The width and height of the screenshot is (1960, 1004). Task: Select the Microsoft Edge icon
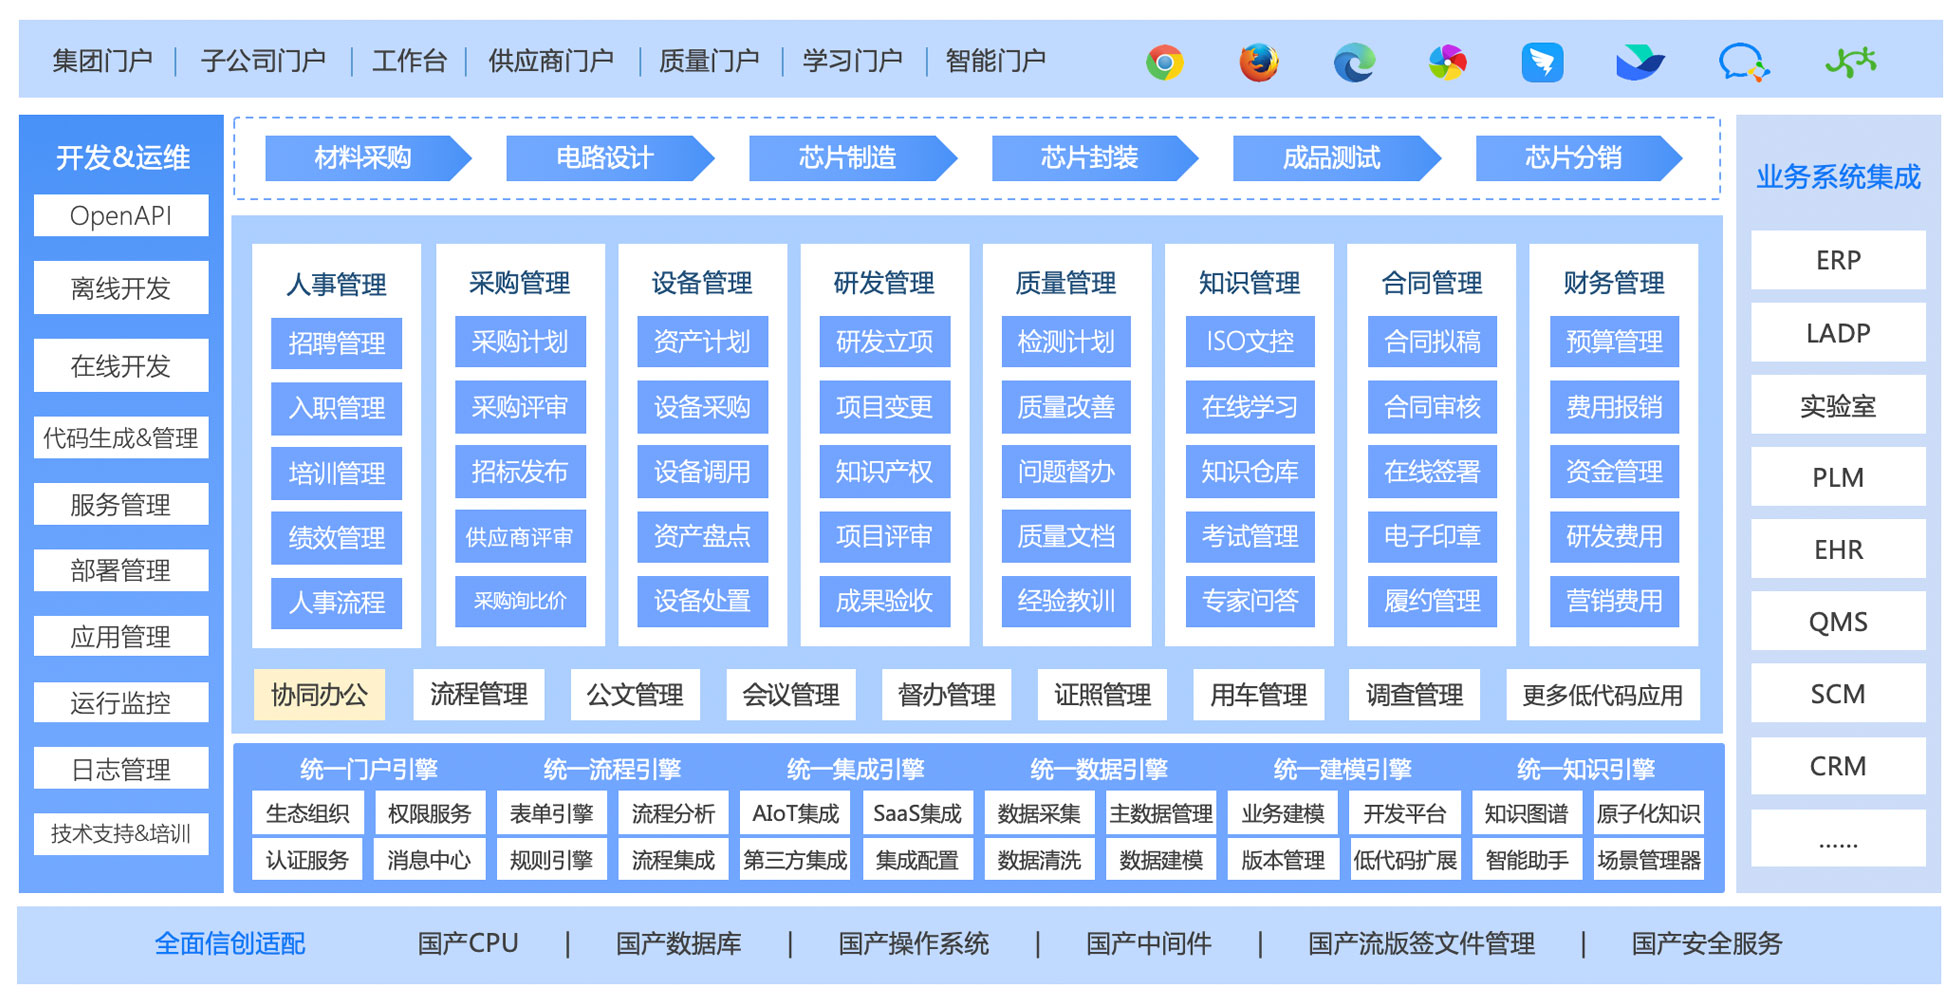click(x=1354, y=62)
